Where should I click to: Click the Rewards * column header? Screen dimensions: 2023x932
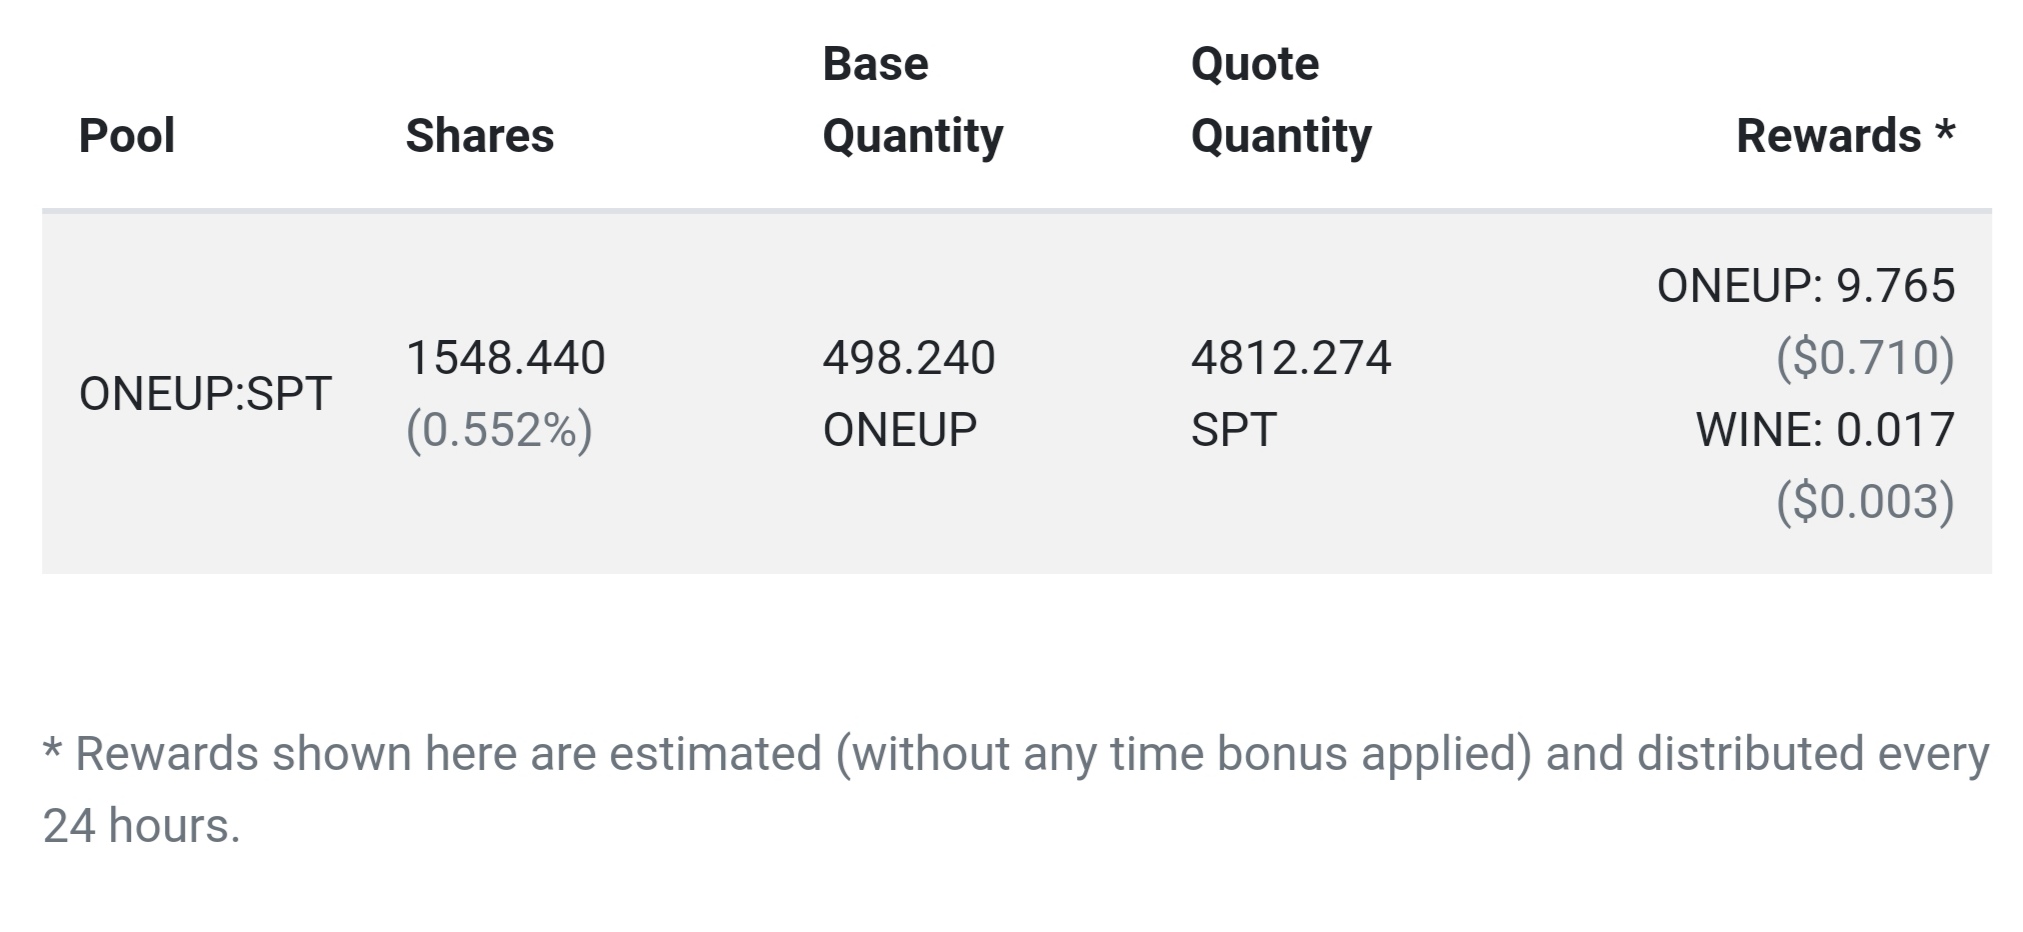click(x=1845, y=136)
